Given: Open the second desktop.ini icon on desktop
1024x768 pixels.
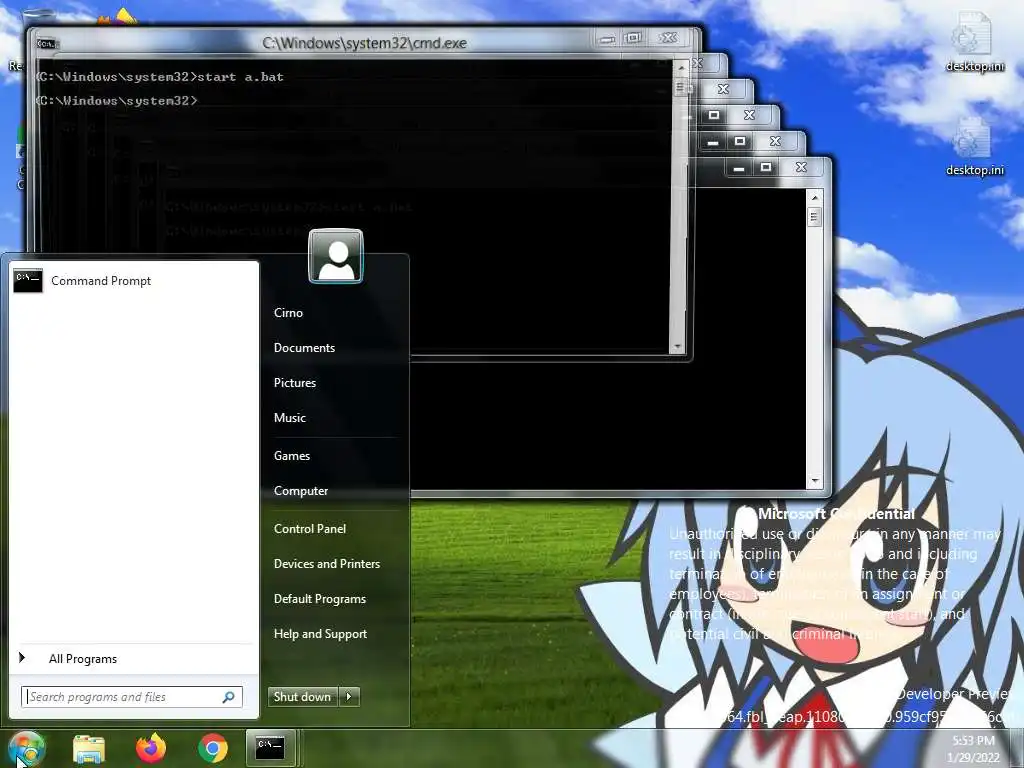Looking at the screenshot, I should click(974, 146).
